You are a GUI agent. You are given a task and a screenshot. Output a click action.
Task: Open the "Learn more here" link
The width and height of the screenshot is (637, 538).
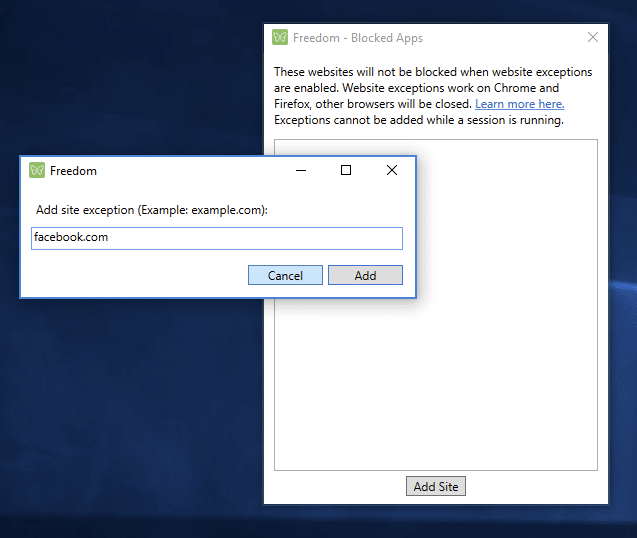tap(519, 104)
